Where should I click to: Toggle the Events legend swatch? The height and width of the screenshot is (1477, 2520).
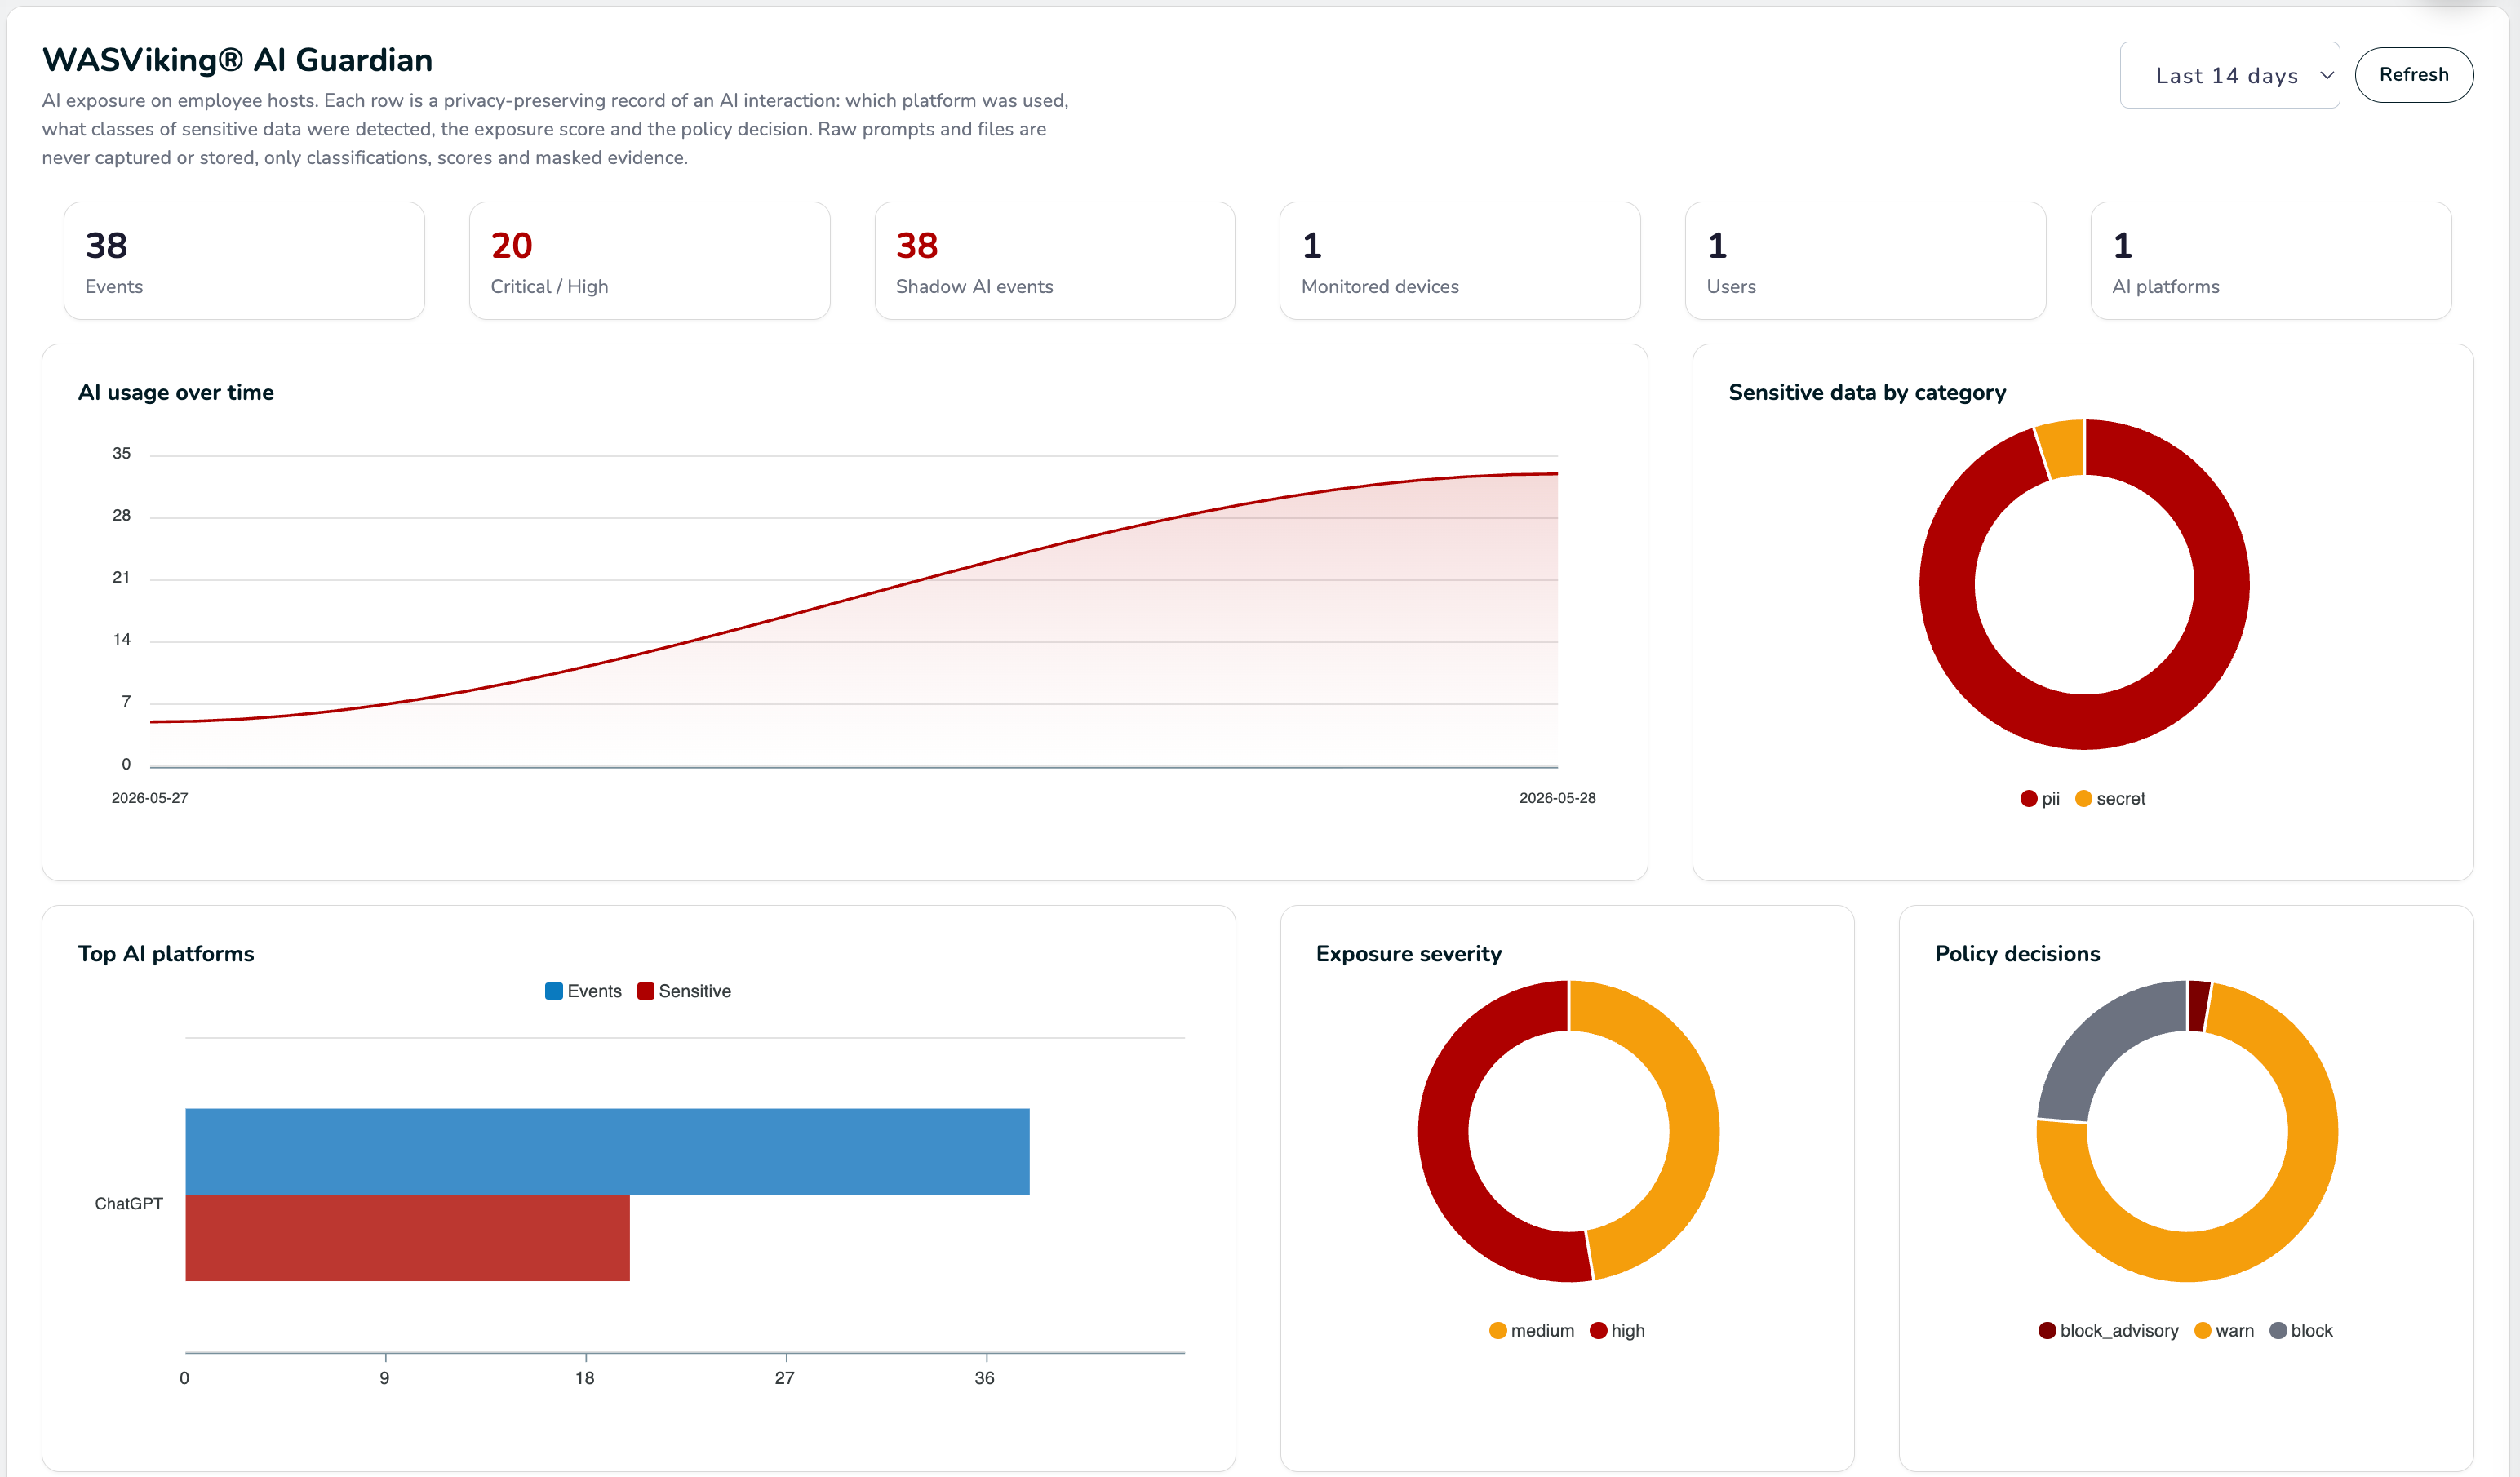pyautogui.click(x=583, y=991)
